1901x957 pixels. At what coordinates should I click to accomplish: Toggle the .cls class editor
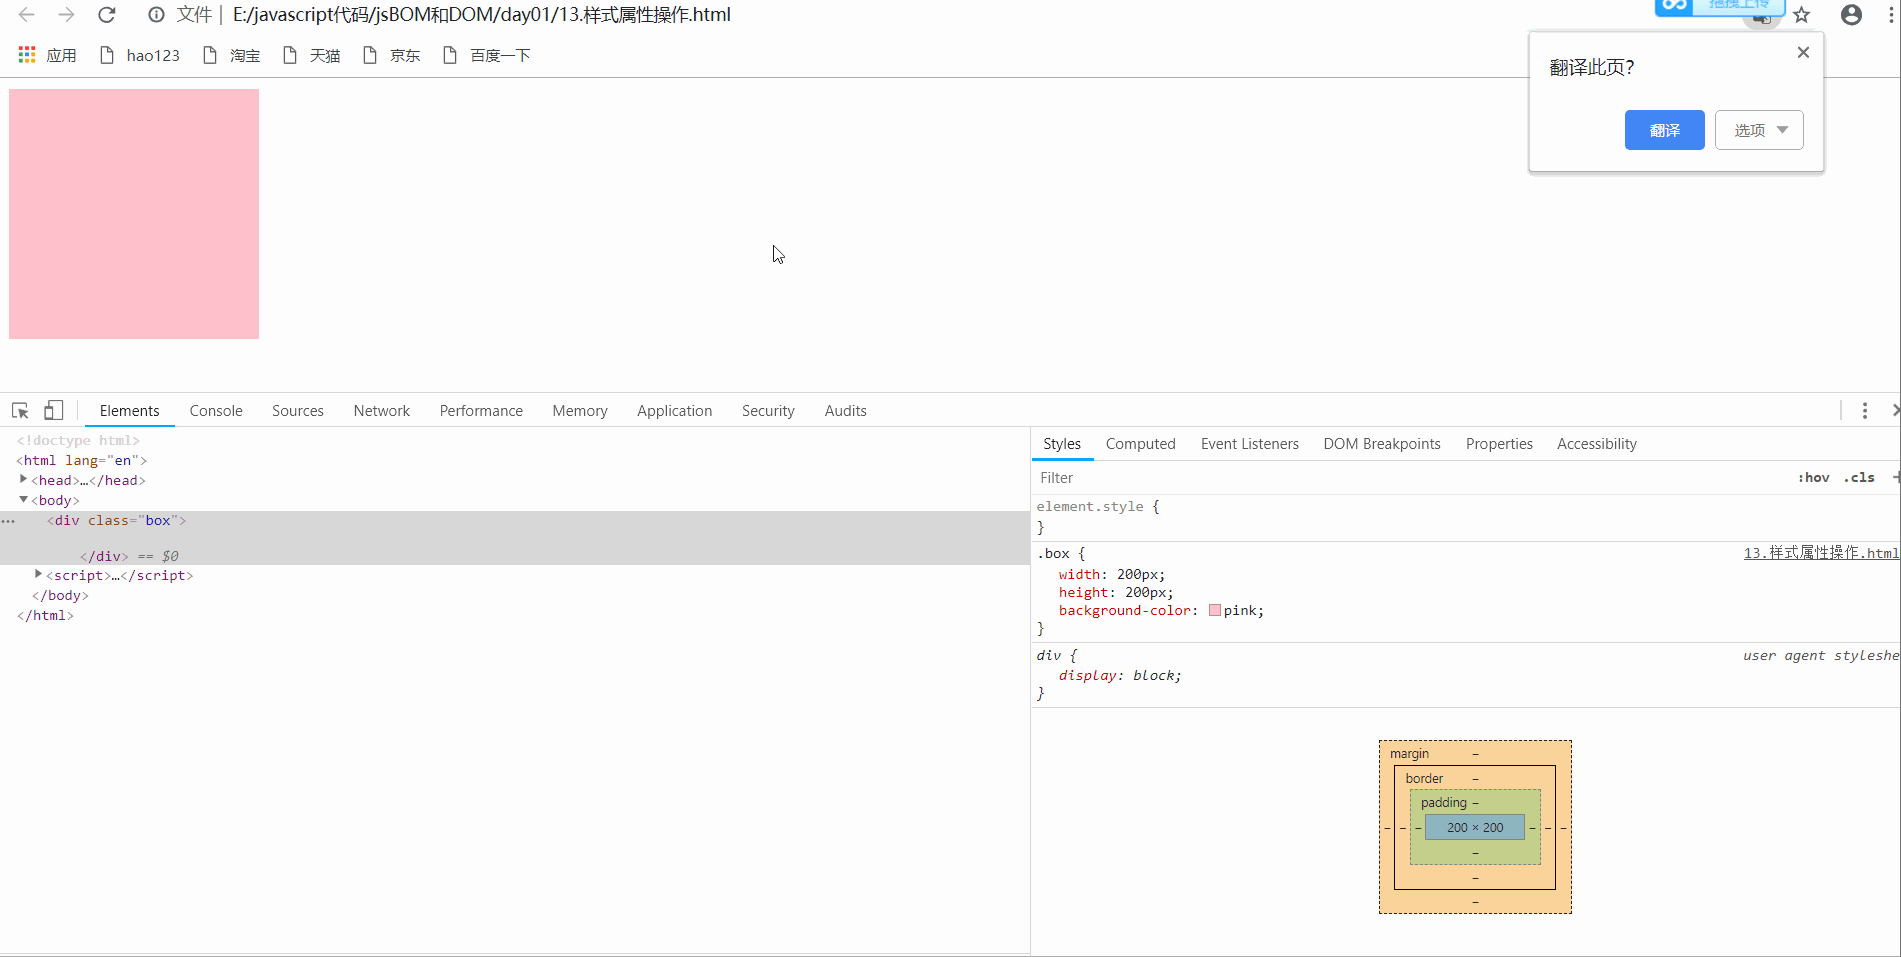[x=1859, y=478]
